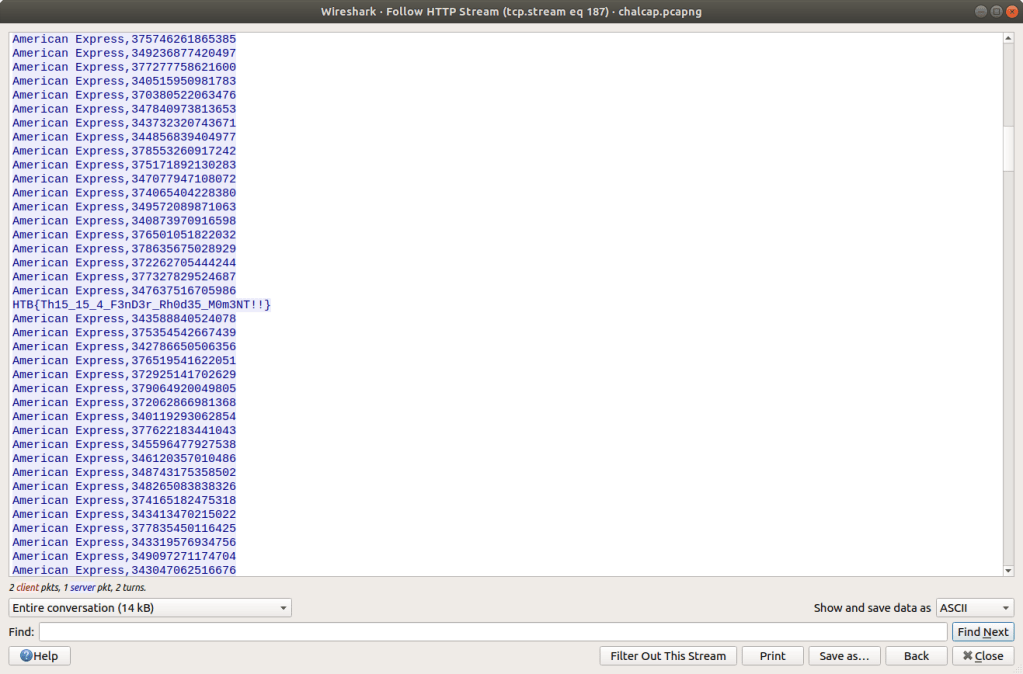Click the scrollbar down arrow
Screen dimensions: 1023x674
(1008, 570)
